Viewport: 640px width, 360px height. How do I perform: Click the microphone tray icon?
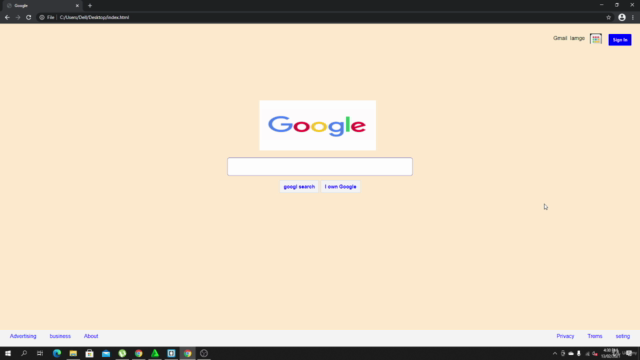point(579,353)
